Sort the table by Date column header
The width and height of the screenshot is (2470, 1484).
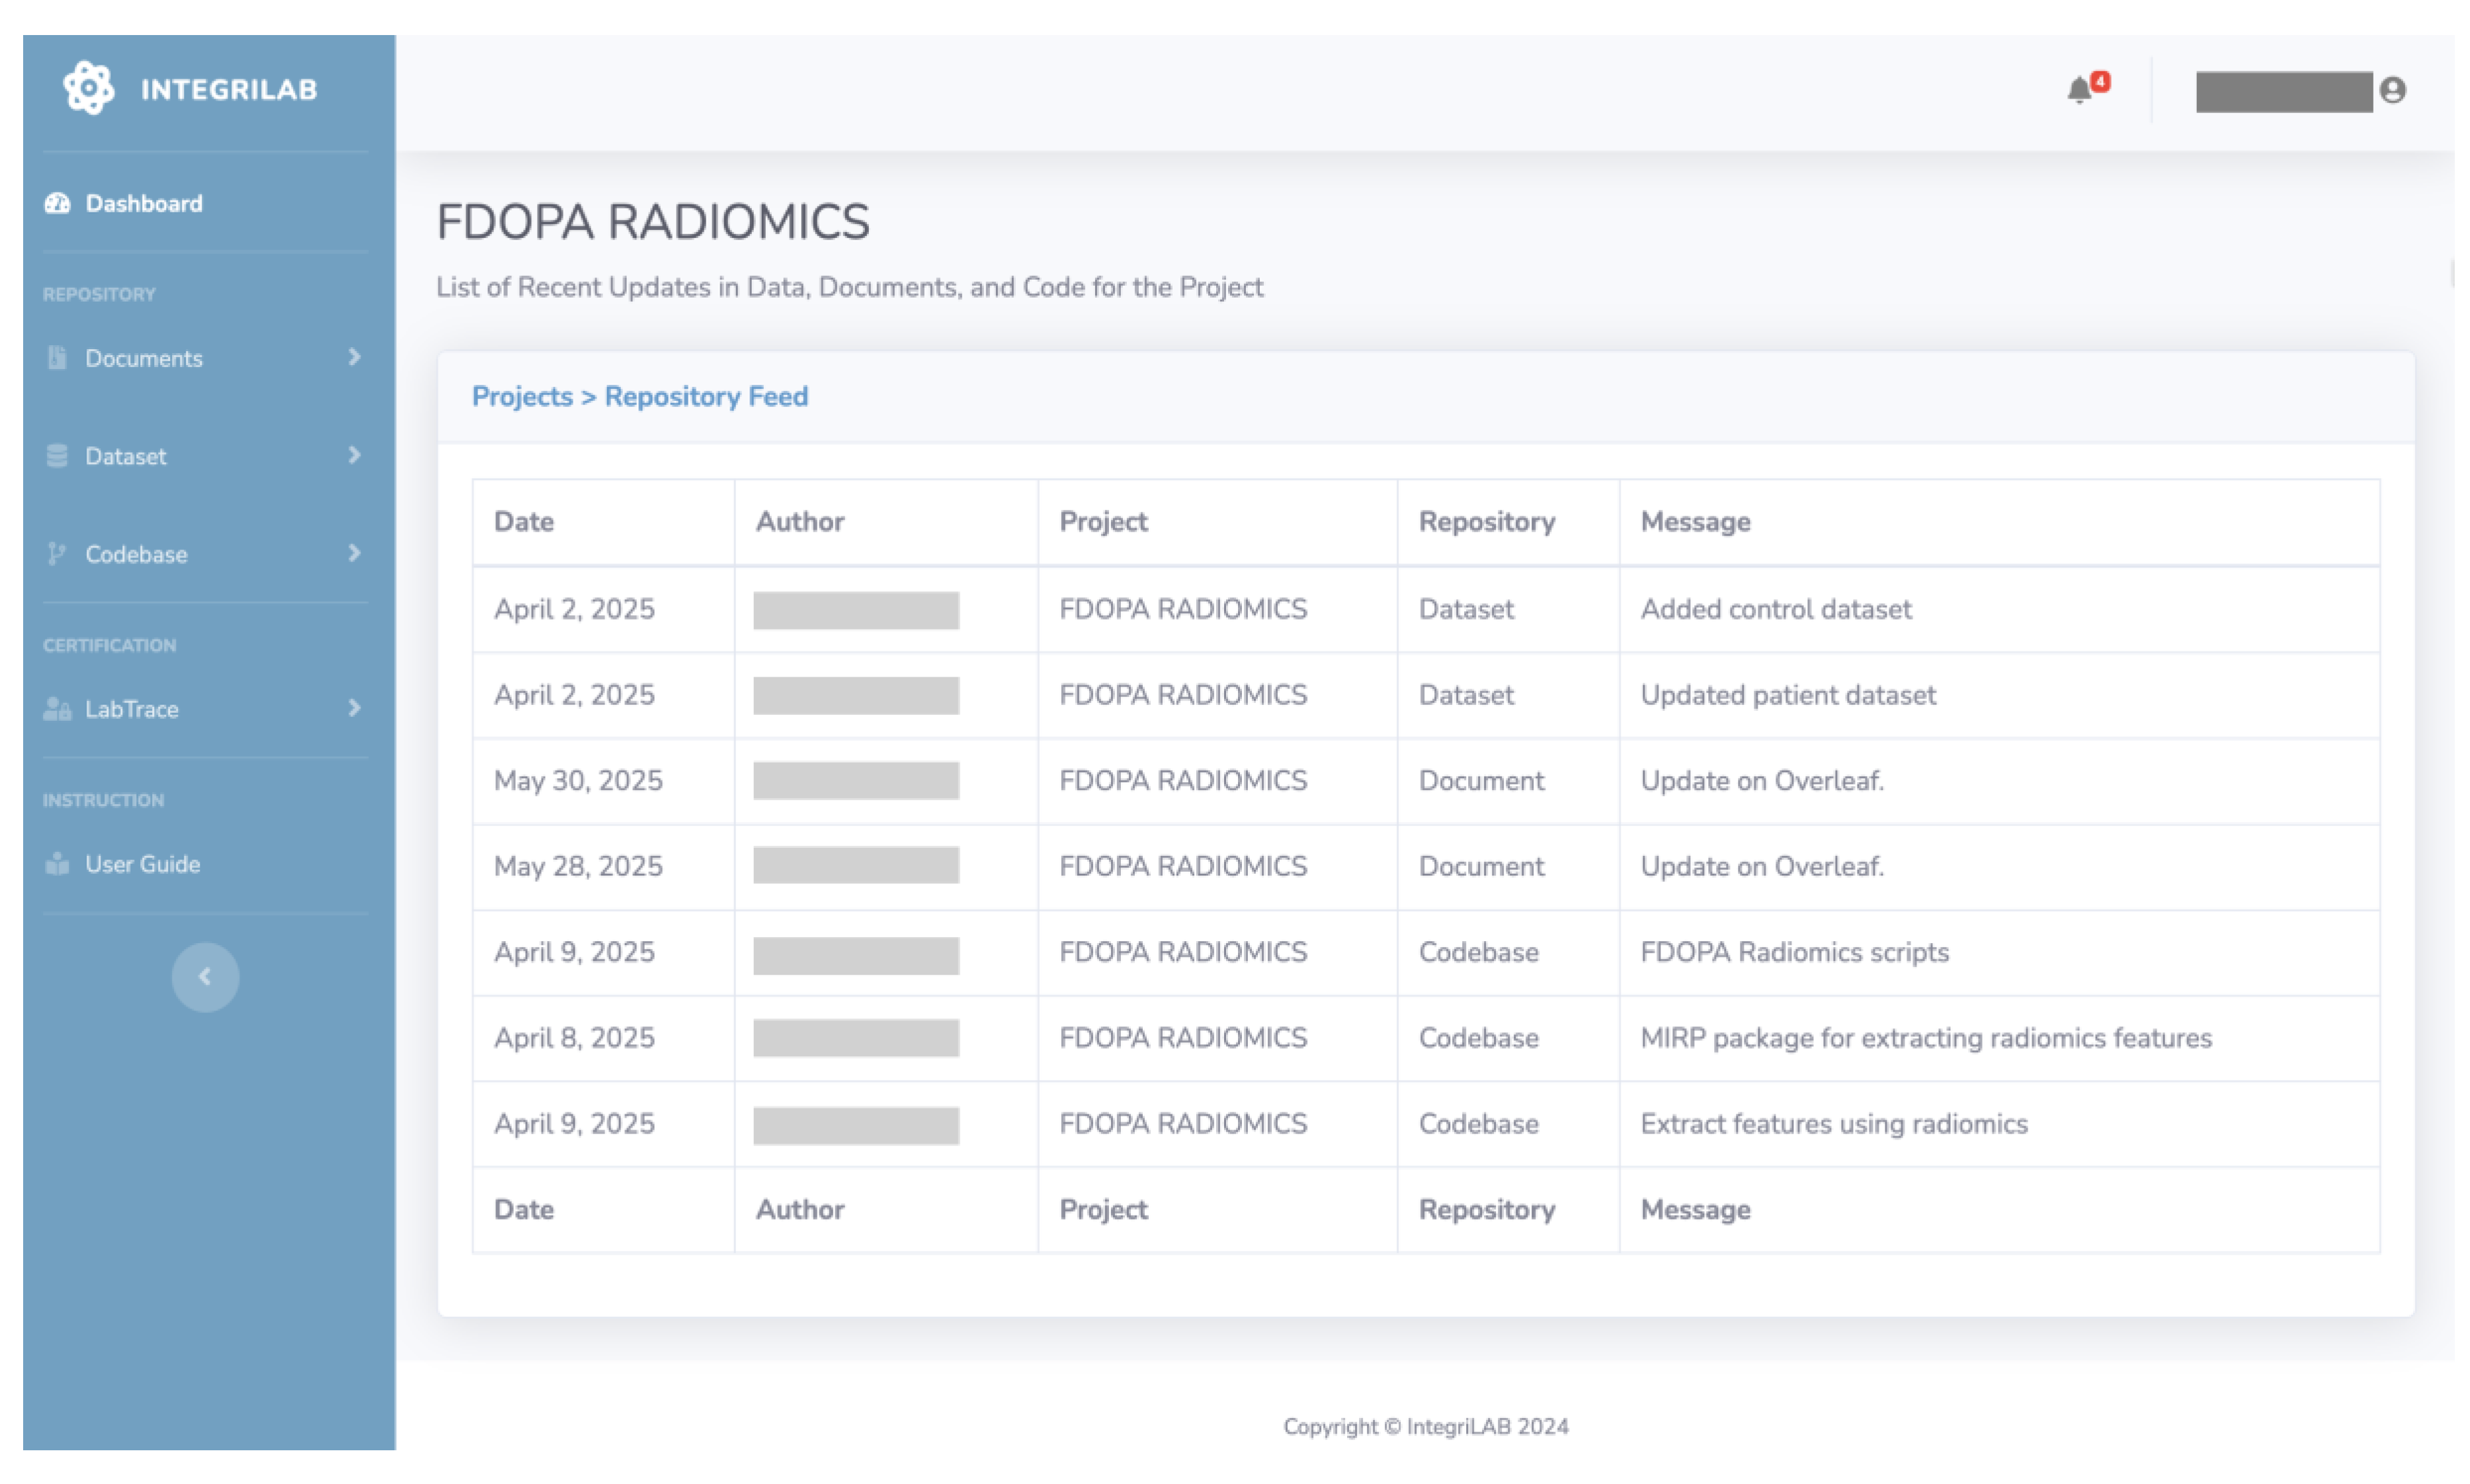coord(523,521)
